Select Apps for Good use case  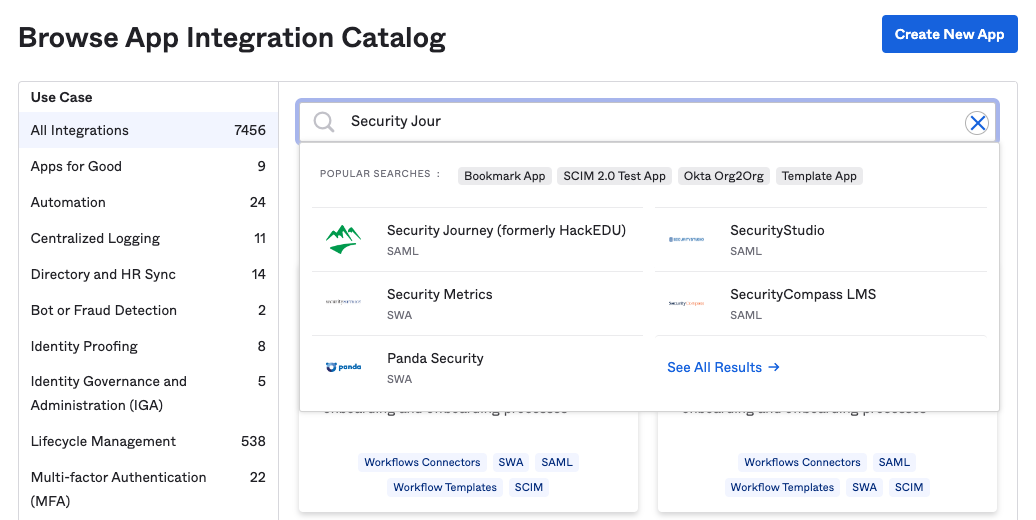click(148, 167)
